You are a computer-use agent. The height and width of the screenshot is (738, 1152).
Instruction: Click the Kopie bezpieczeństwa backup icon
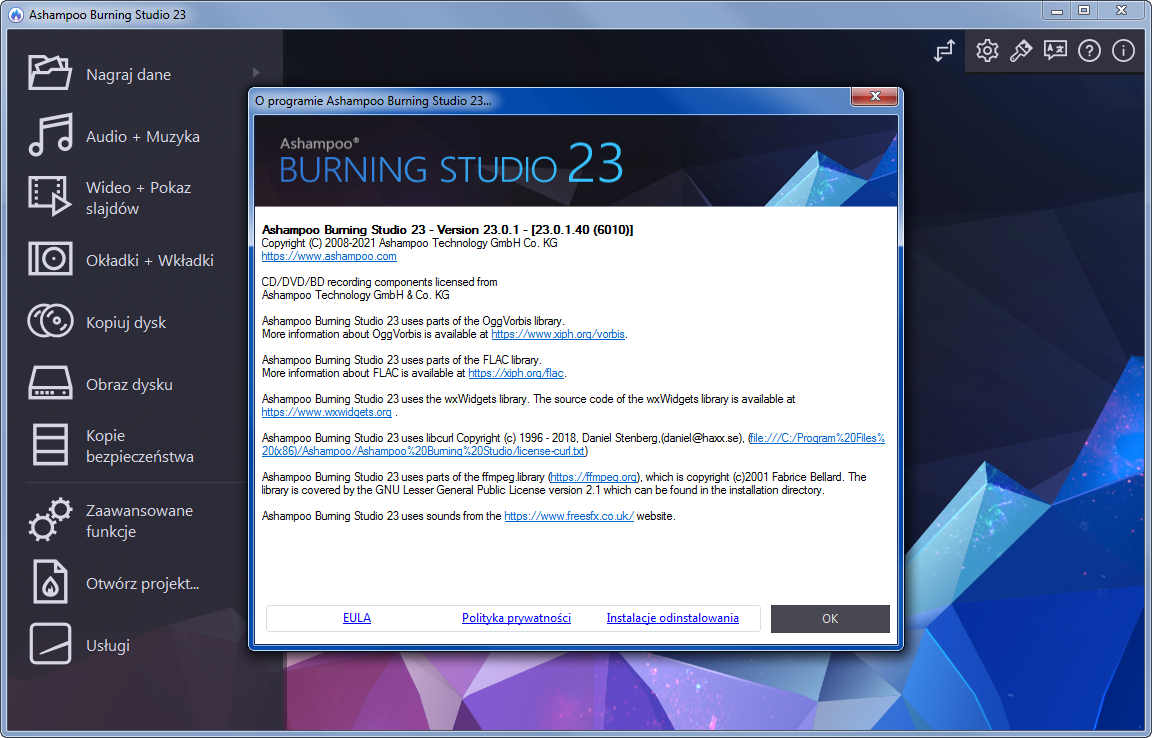pyautogui.click(x=50, y=445)
